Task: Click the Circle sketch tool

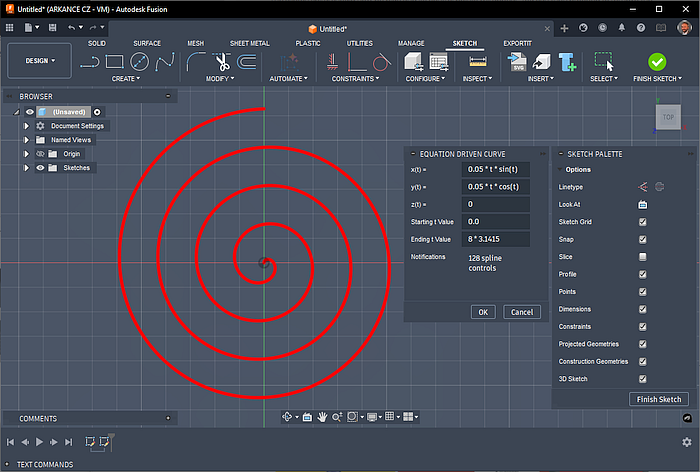Action: coord(140,61)
